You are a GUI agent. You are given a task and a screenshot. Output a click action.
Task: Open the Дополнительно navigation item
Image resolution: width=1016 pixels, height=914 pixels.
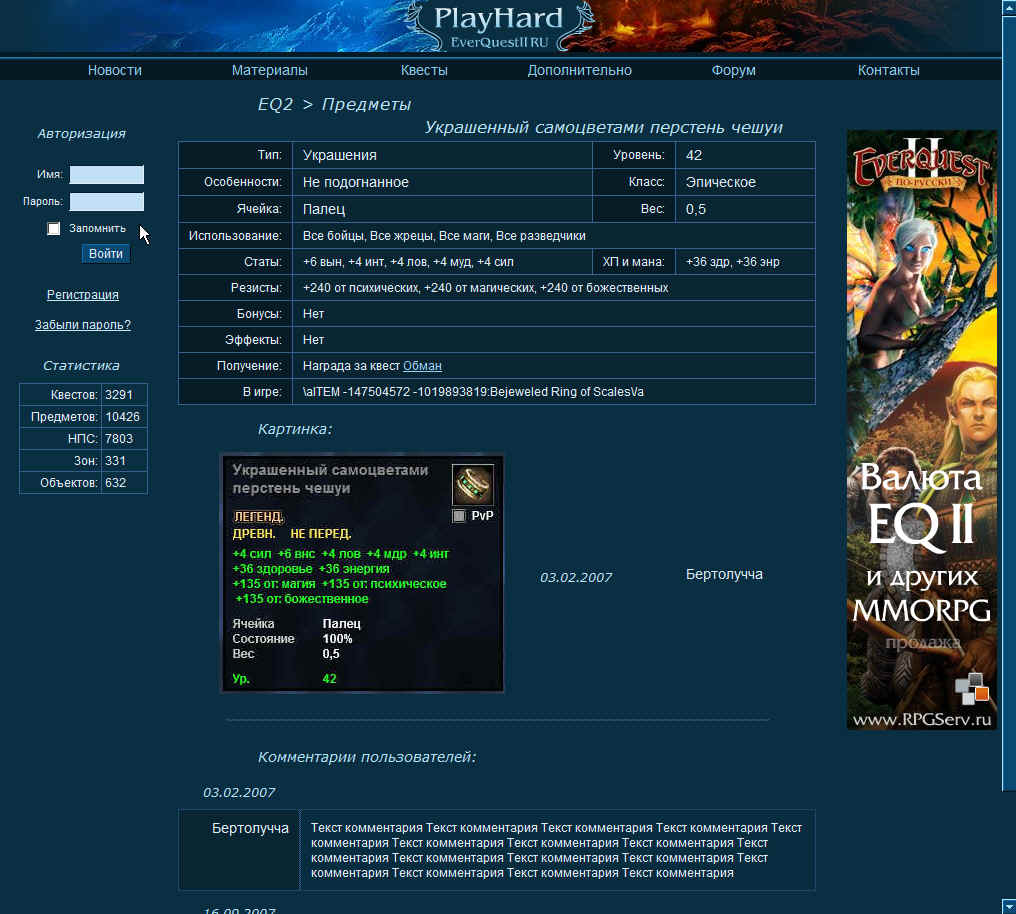coord(578,70)
